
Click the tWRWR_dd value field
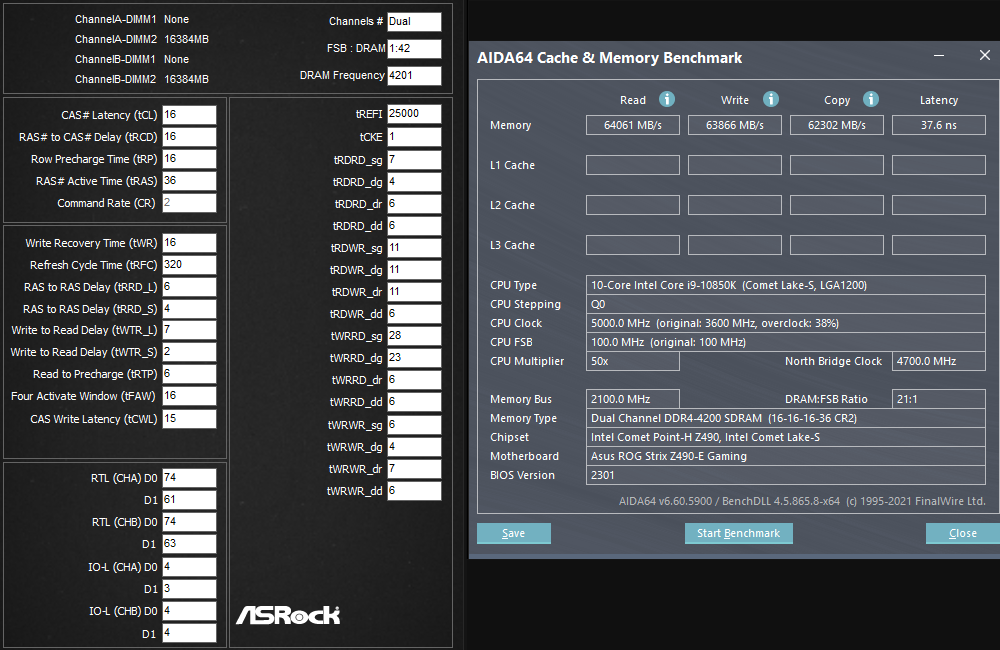(x=414, y=491)
